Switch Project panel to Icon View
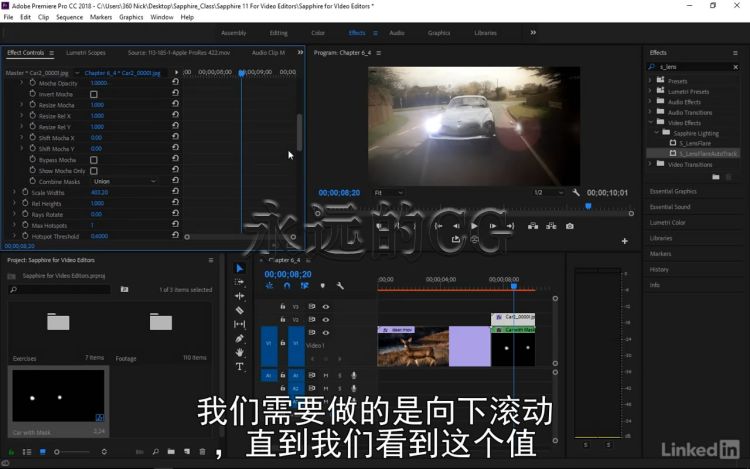 [43, 452]
